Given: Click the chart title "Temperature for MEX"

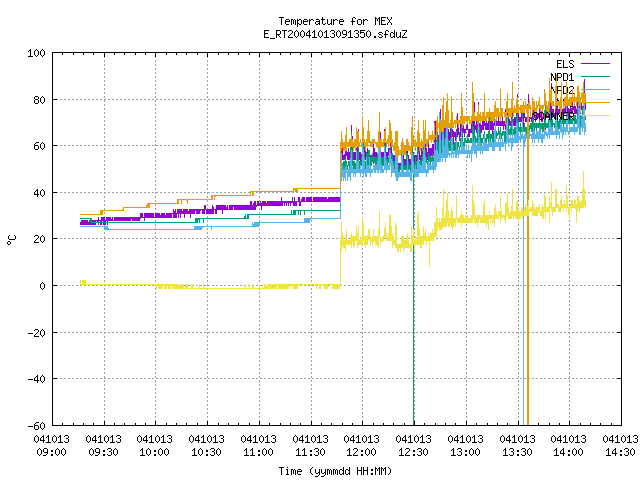Looking at the screenshot, I should (335, 21).
